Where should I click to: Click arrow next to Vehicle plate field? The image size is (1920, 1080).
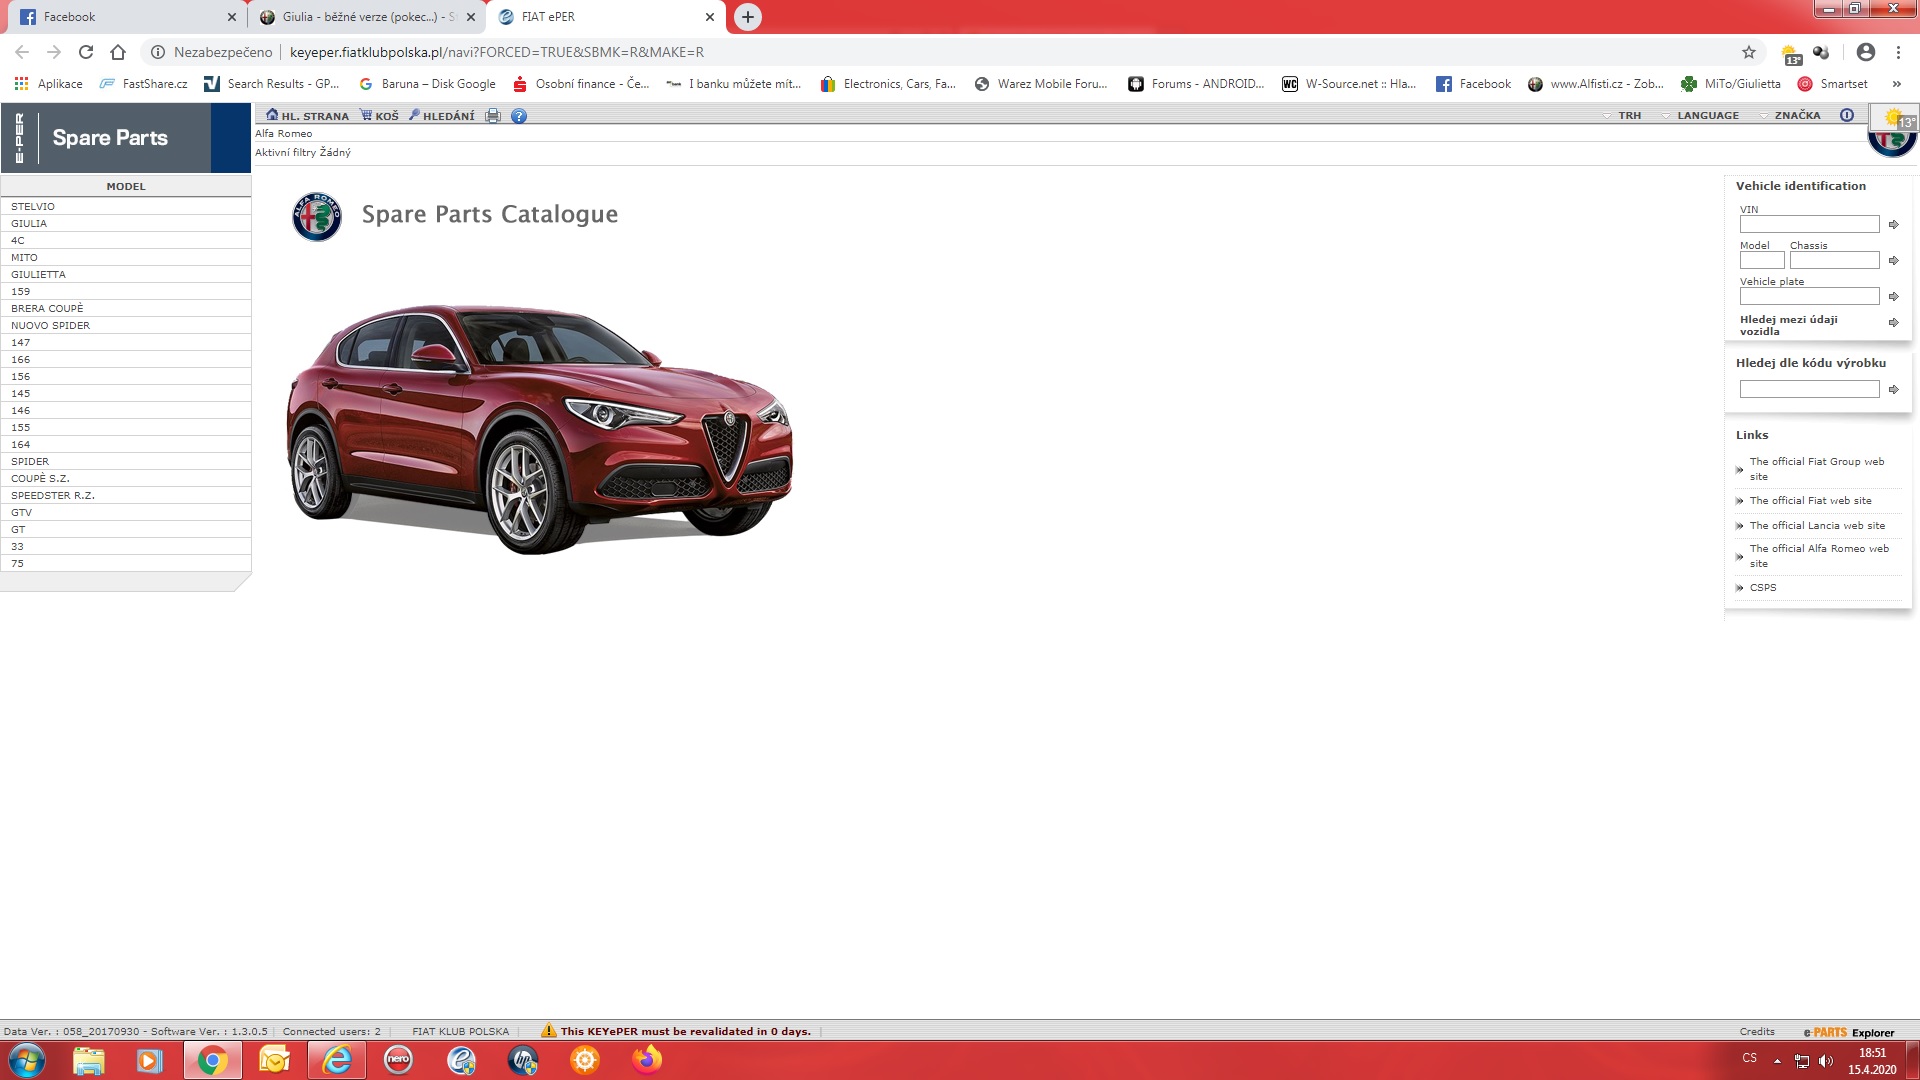pos(1893,297)
